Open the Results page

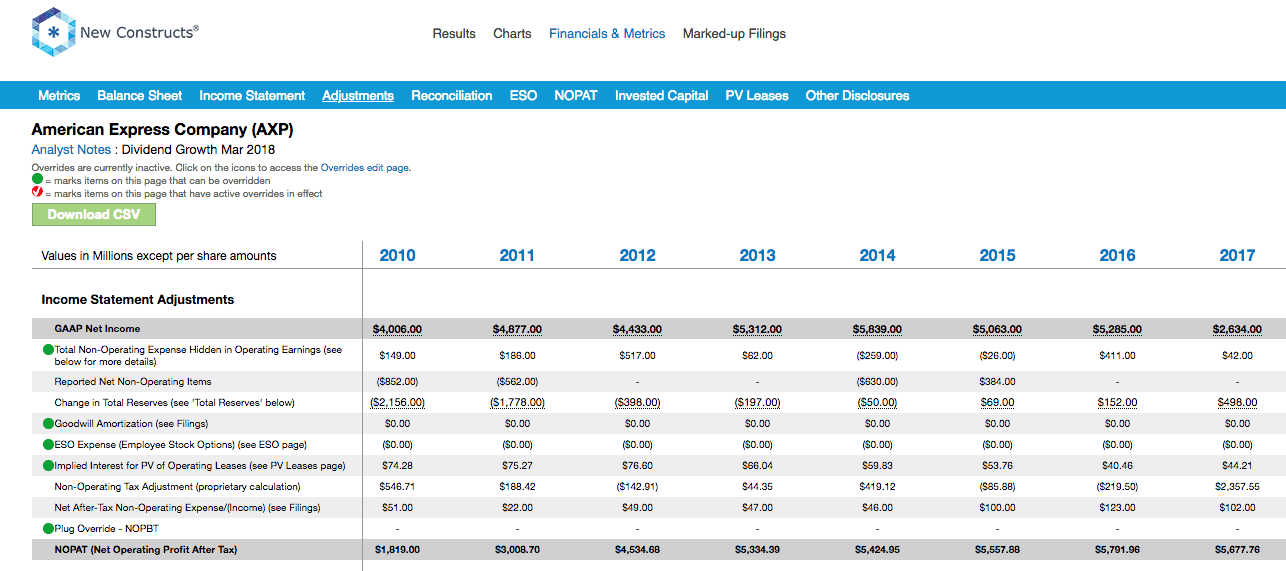pos(454,34)
